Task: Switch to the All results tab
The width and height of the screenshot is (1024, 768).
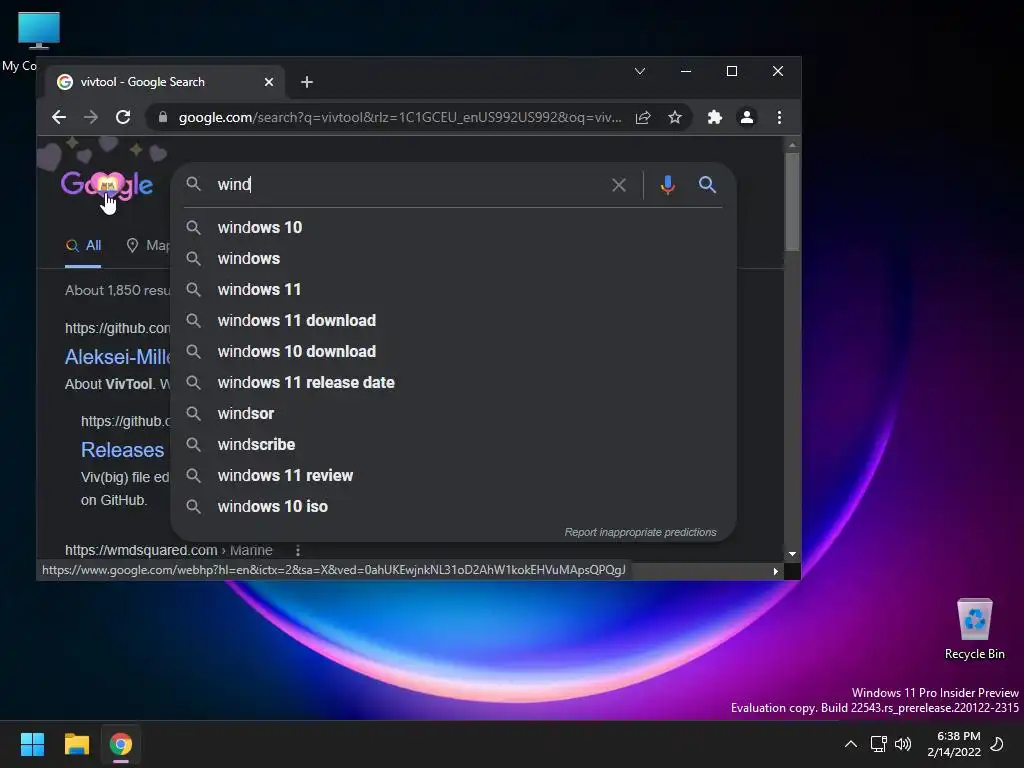Action: [x=83, y=246]
